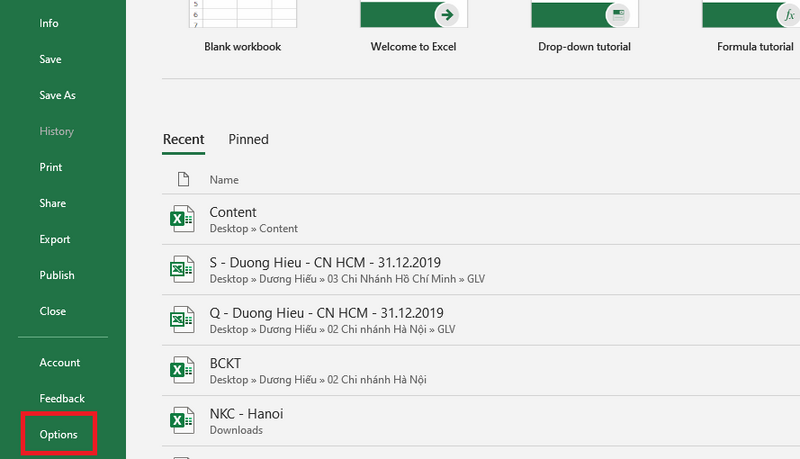Open the Print page

[51, 167]
